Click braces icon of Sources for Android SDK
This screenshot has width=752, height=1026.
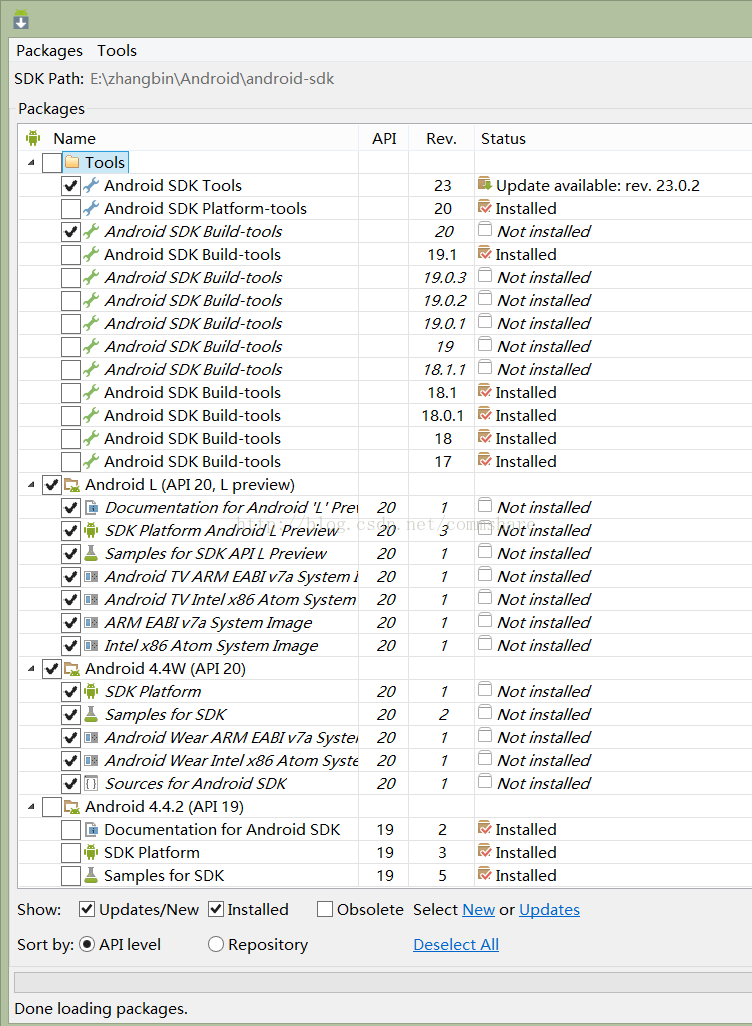[92, 783]
